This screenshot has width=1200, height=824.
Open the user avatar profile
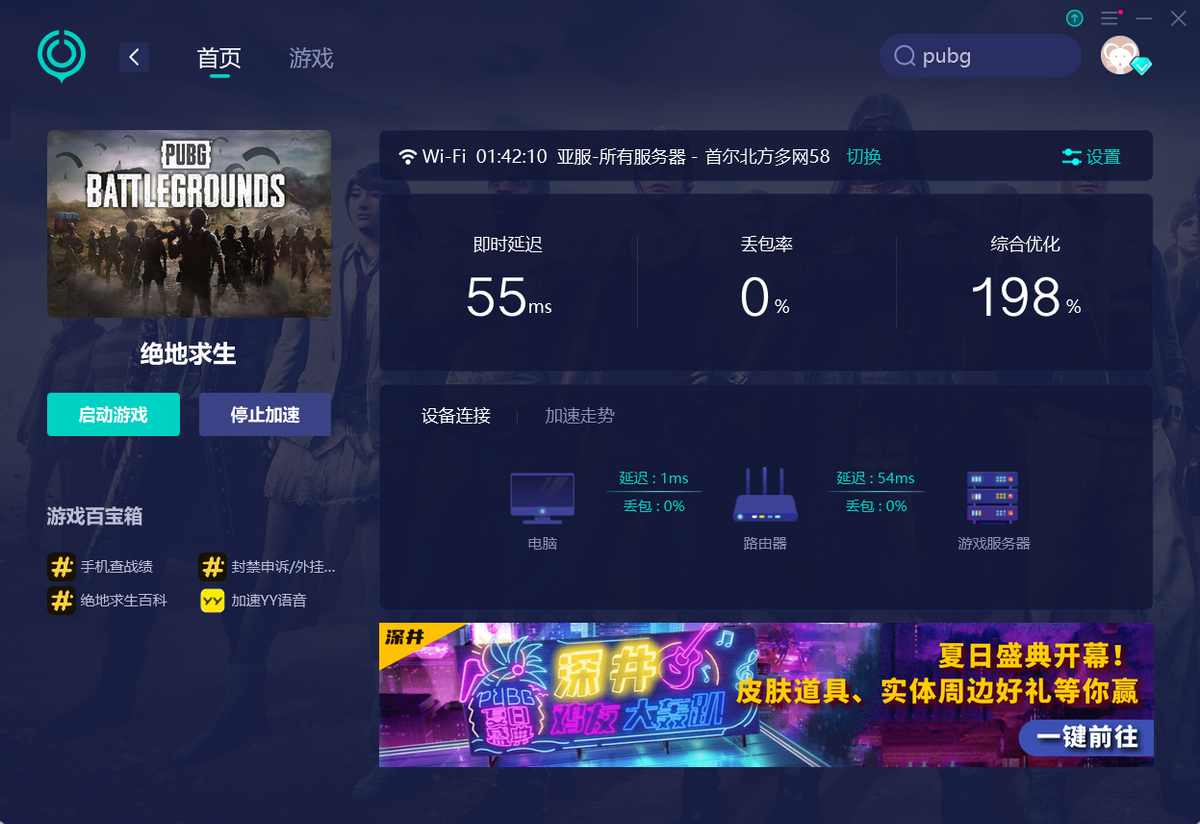point(1120,55)
